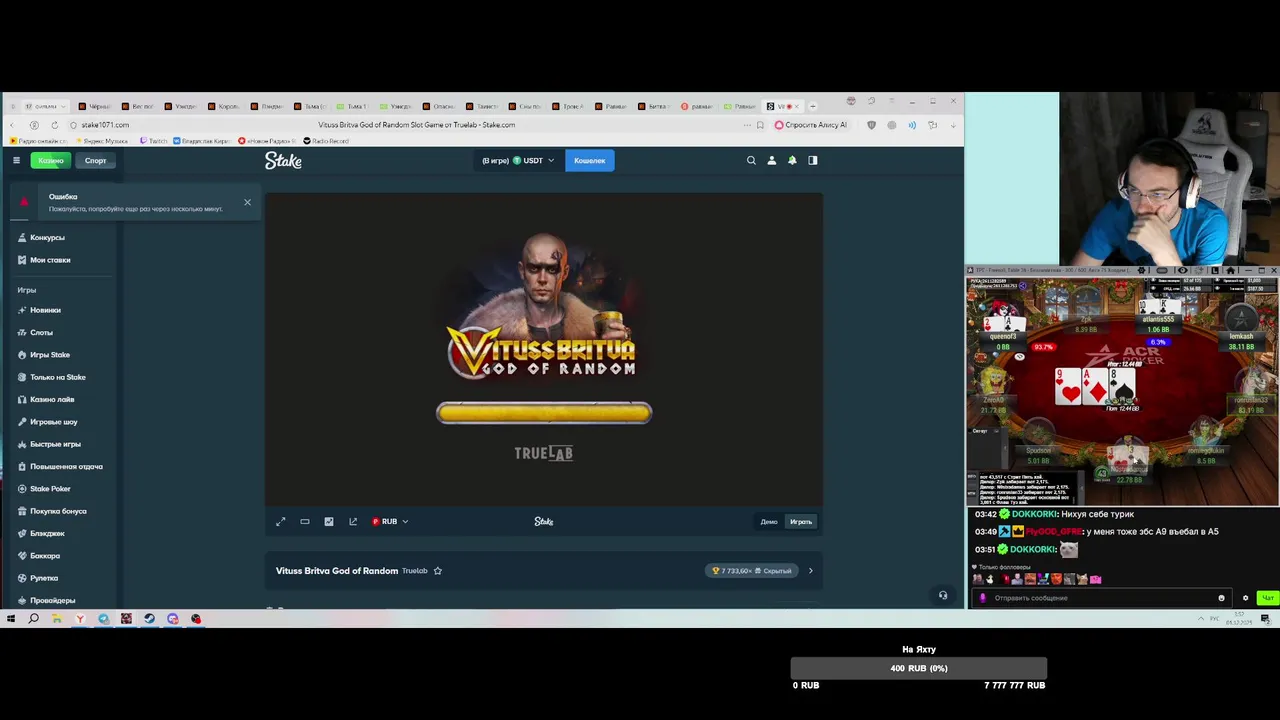
Task: Click the Yandex browser taskbar icon
Action: pyautogui.click(x=80, y=619)
